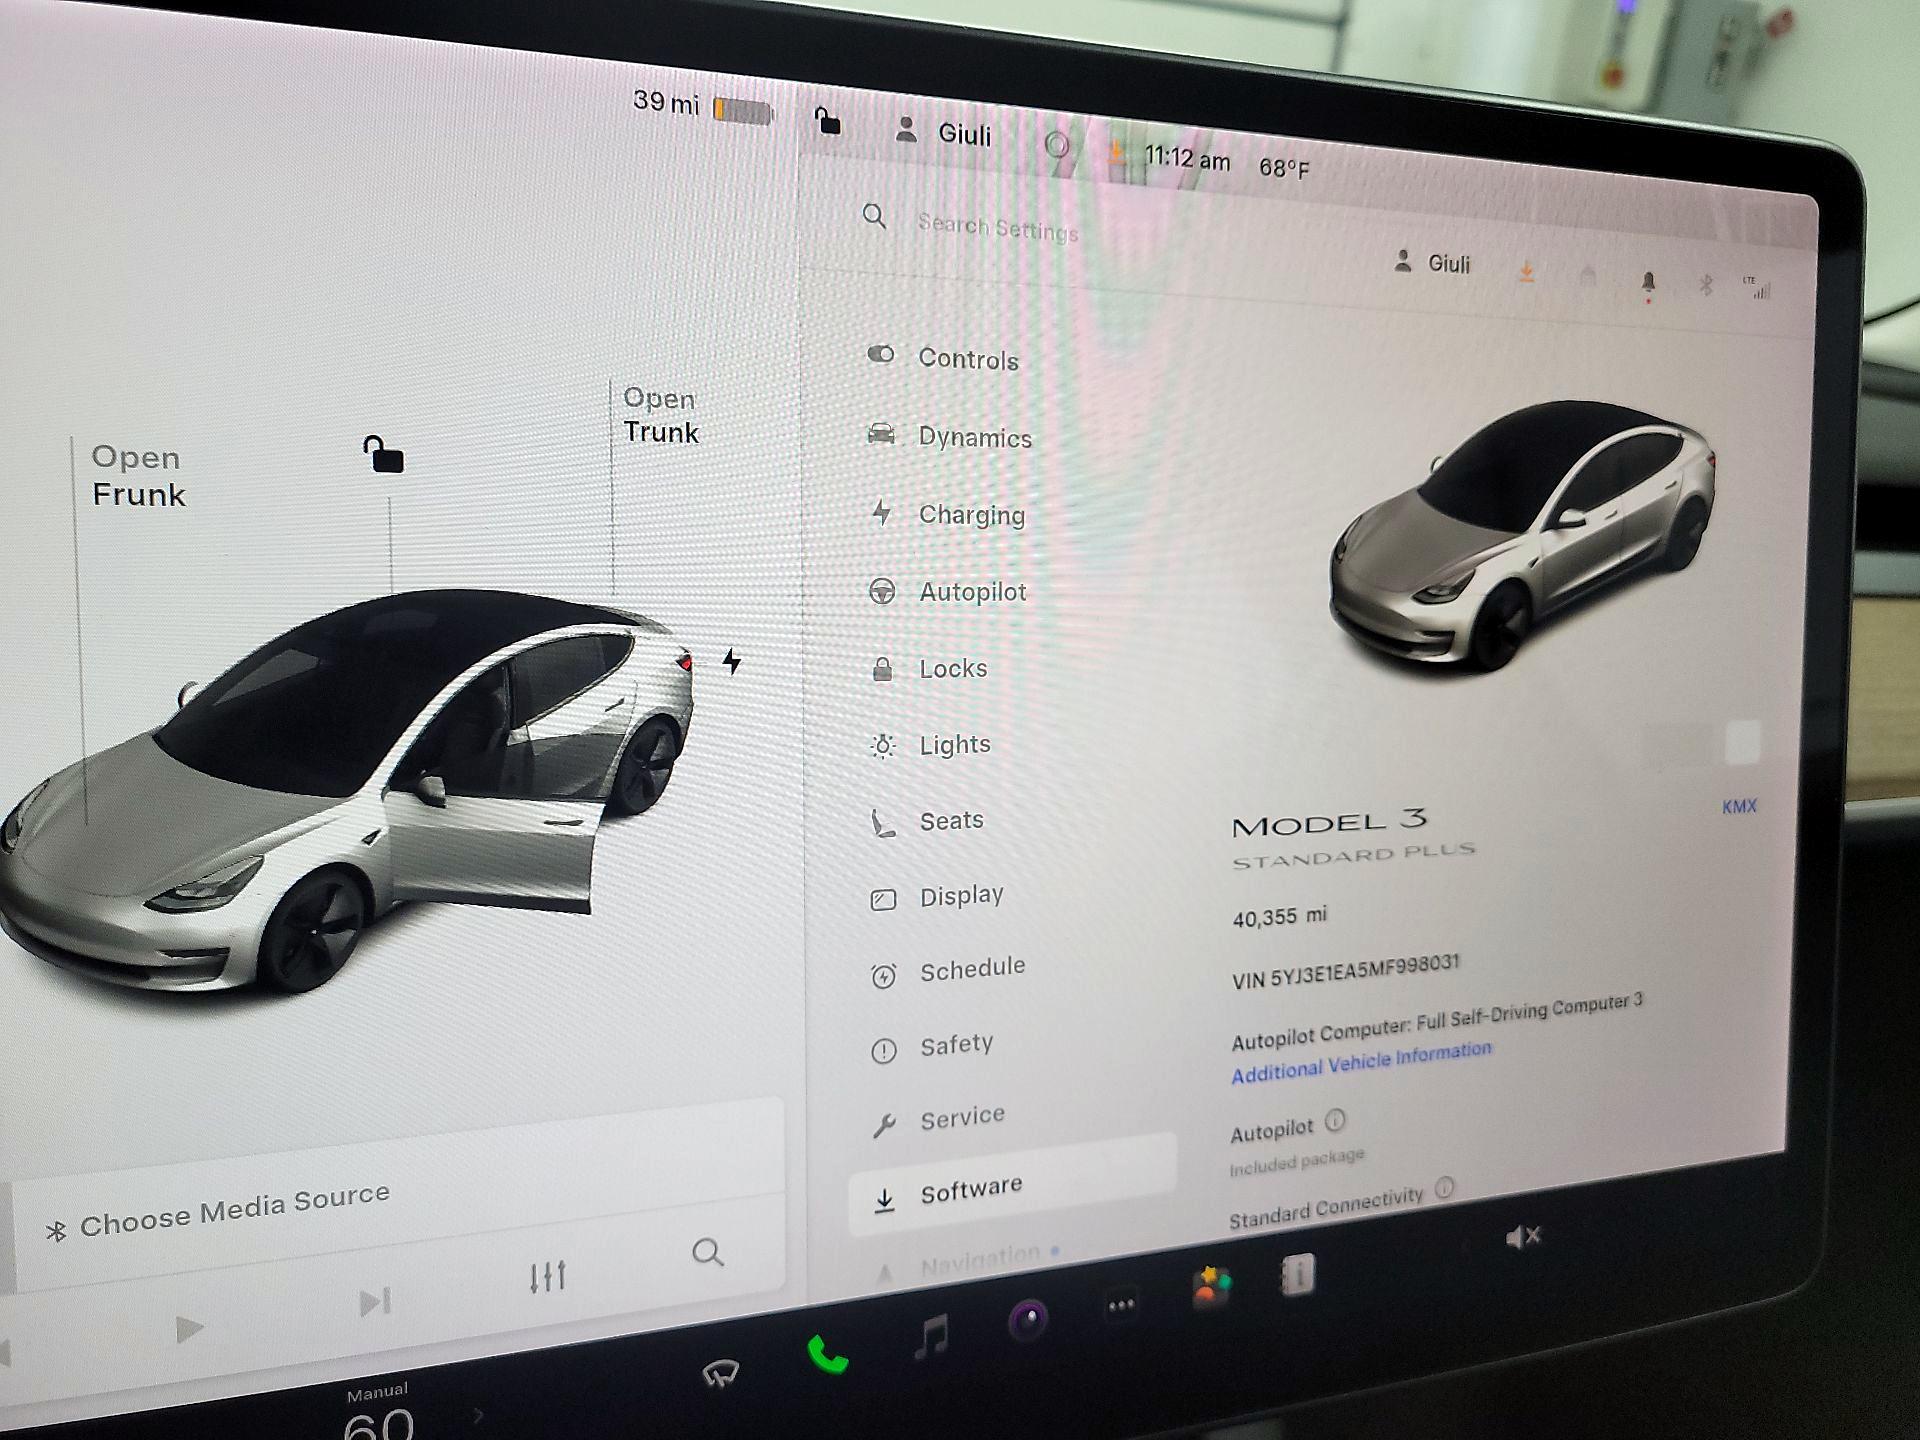1920x1440 pixels.
Task: Unmute audio via the muted speaker icon
Action: [1523, 1238]
